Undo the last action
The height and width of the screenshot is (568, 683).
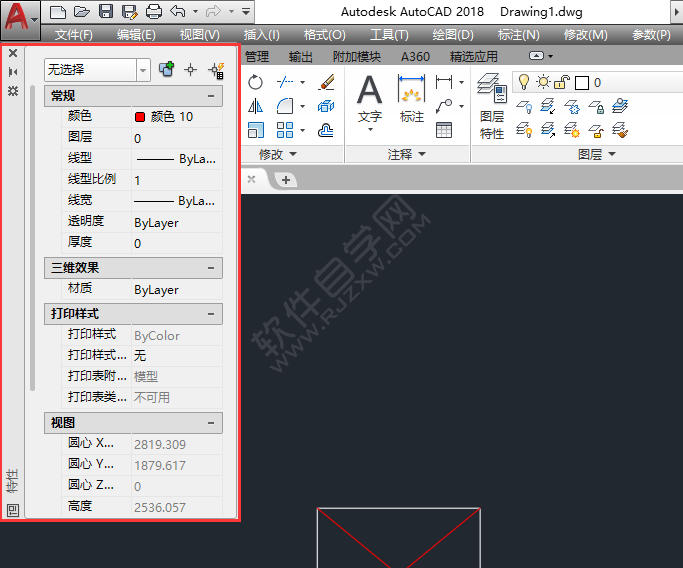tap(178, 11)
